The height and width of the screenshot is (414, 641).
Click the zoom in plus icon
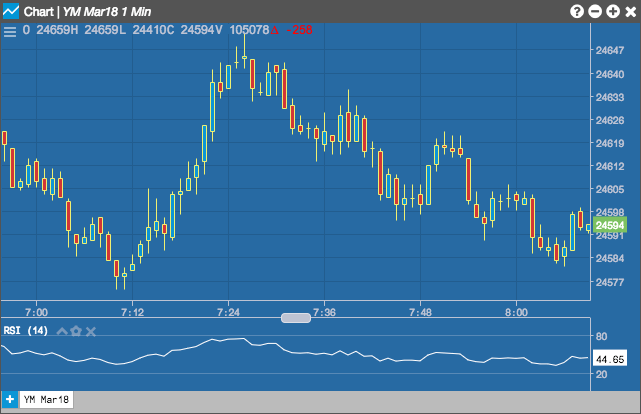click(613, 11)
